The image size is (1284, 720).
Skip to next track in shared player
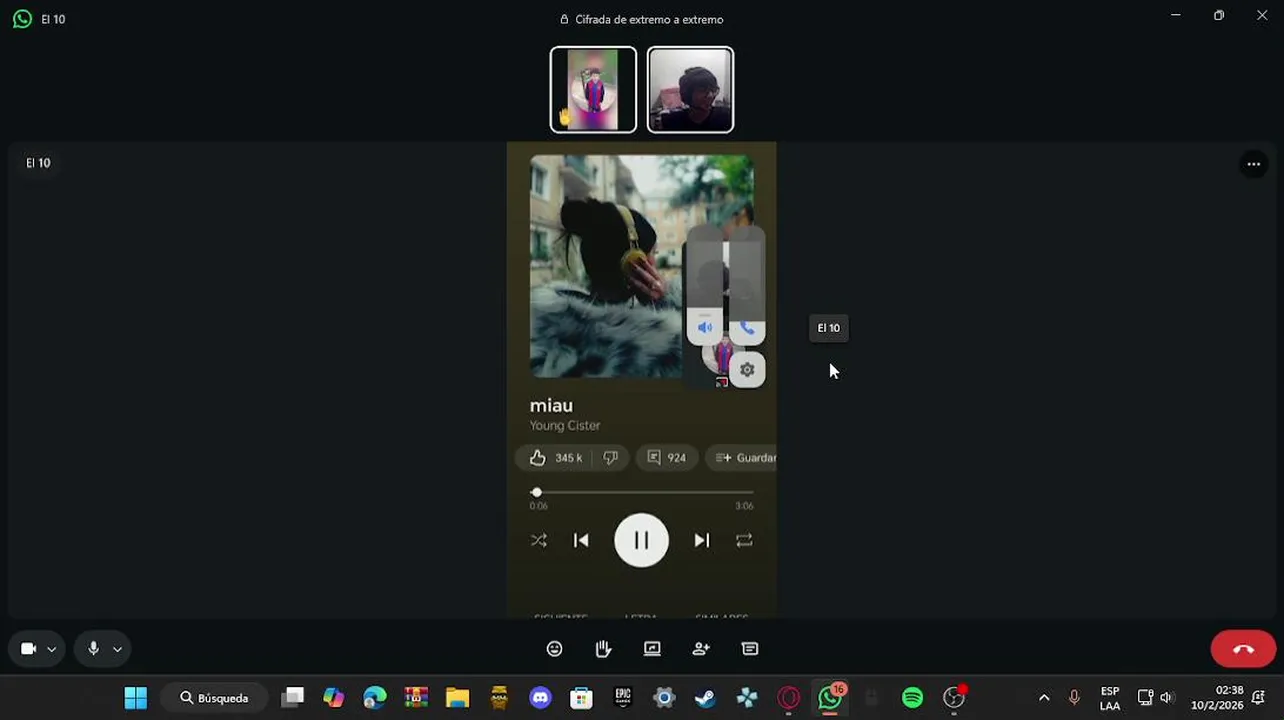pyautogui.click(x=702, y=540)
